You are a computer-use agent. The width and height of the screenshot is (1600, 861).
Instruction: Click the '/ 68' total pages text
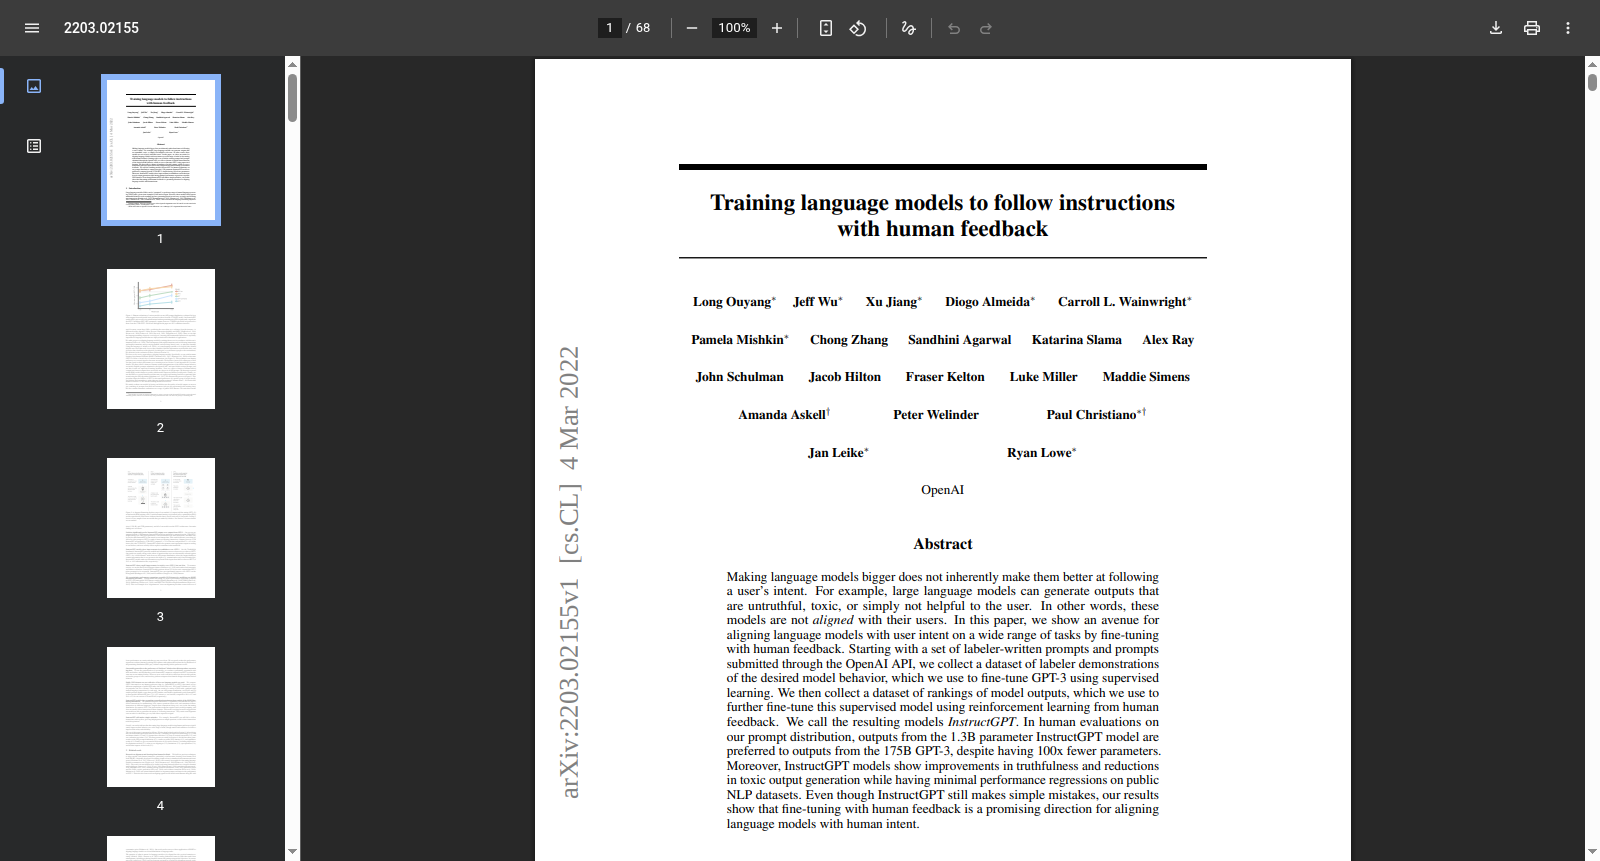click(x=638, y=28)
